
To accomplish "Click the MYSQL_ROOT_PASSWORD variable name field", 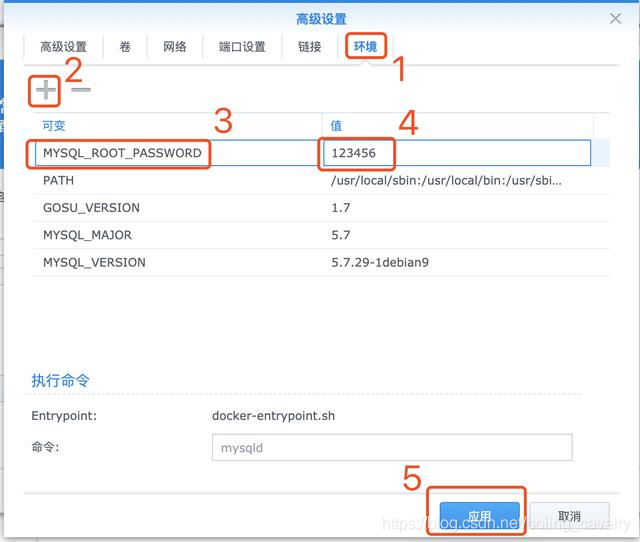I will point(178,153).
